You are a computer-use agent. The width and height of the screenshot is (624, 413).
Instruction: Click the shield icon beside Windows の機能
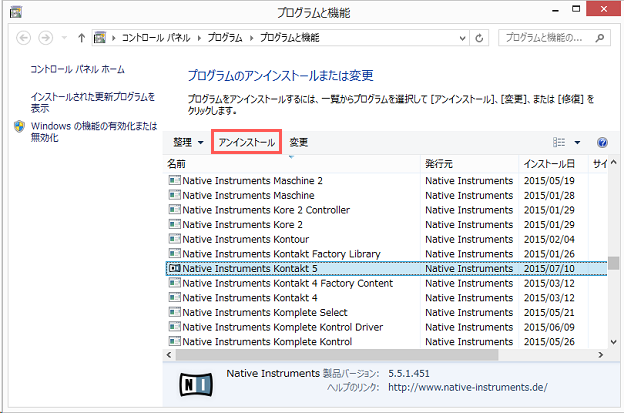click(x=19, y=127)
